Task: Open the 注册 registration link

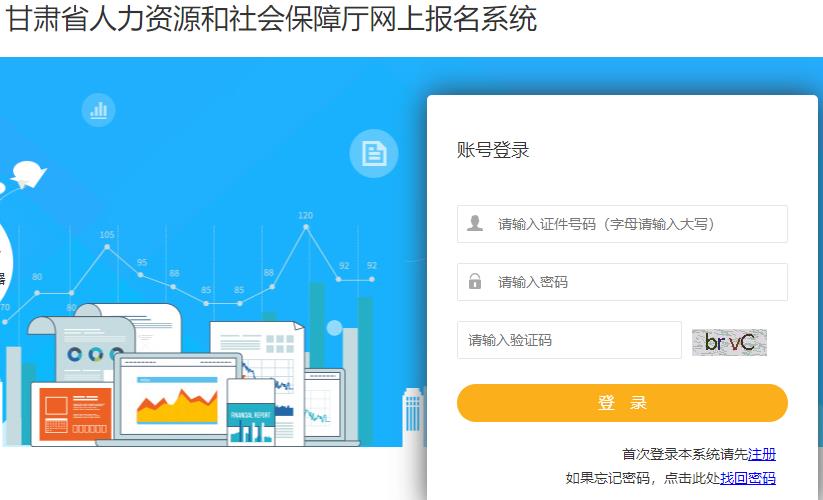Action: 762,454
